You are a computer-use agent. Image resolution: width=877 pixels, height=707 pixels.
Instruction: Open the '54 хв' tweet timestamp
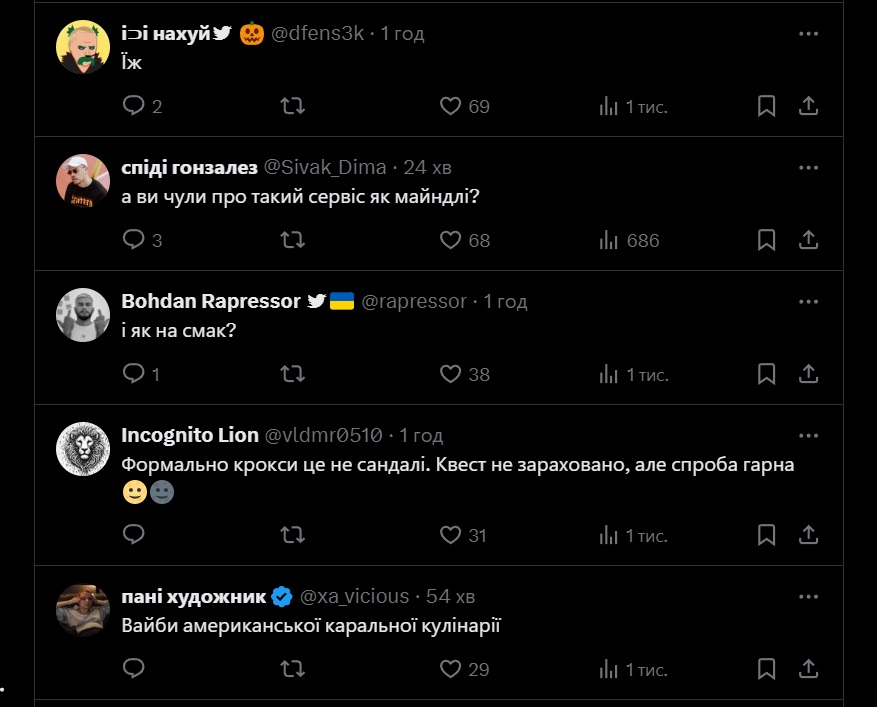450,596
